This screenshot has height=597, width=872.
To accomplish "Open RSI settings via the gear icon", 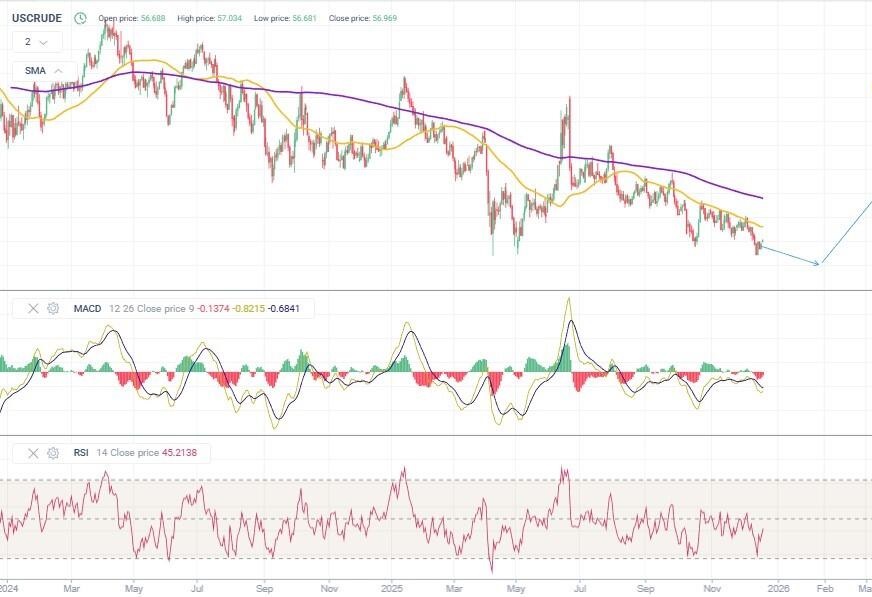I will click(x=53, y=453).
